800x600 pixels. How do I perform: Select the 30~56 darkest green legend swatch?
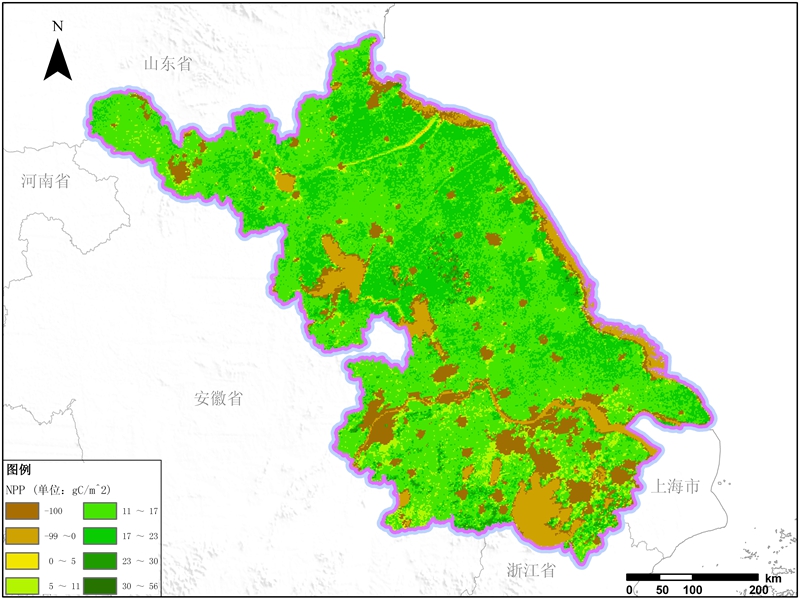click(x=101, y=586)
